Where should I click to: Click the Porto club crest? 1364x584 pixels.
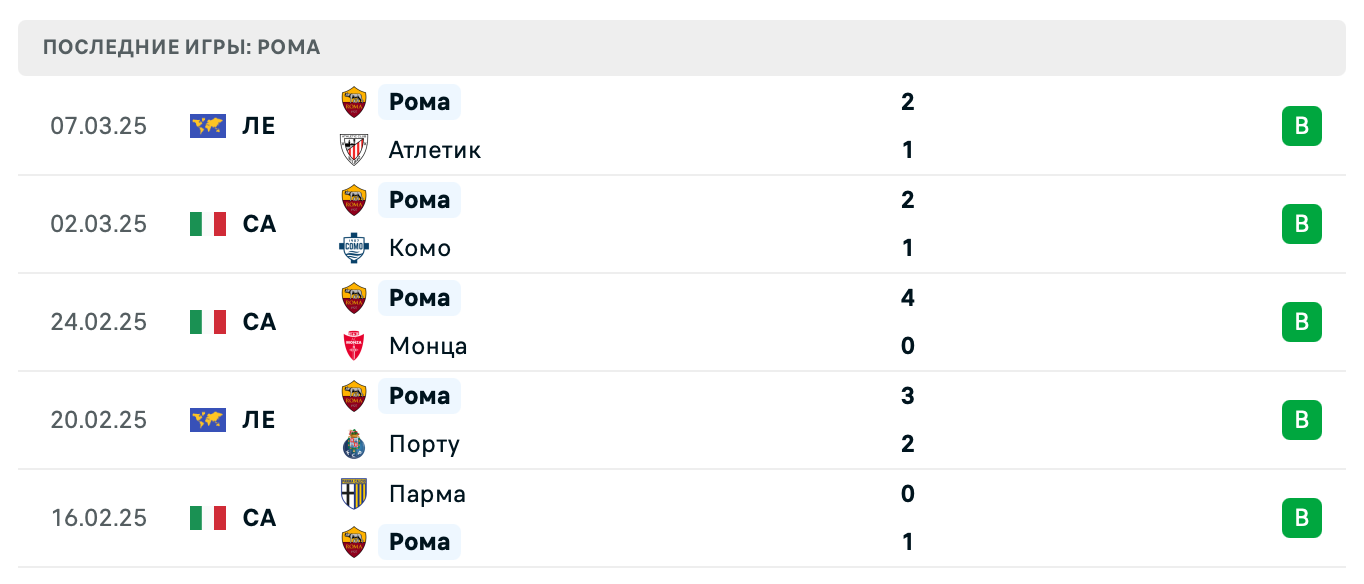point(354,444)
